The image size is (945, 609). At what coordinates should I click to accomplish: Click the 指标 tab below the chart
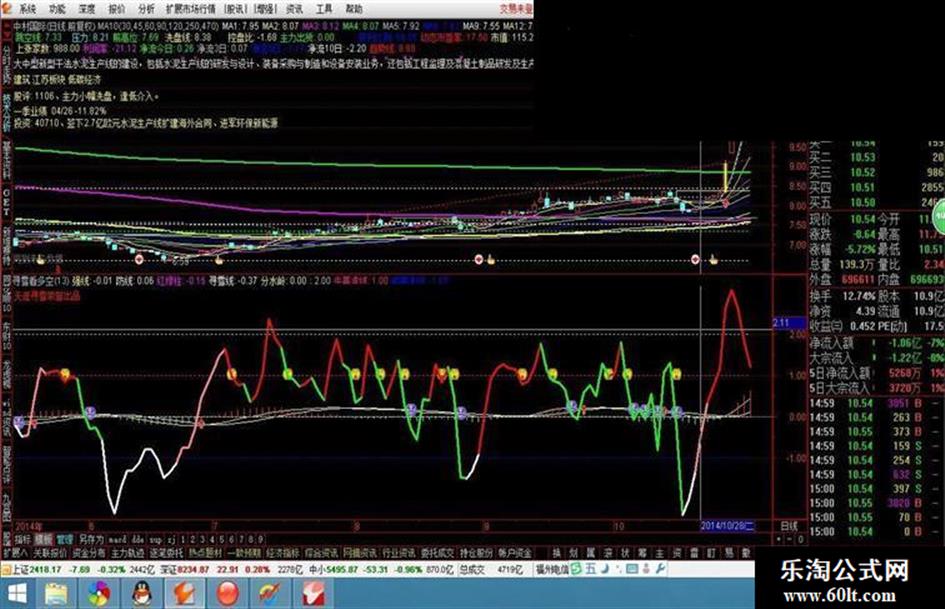23,539
